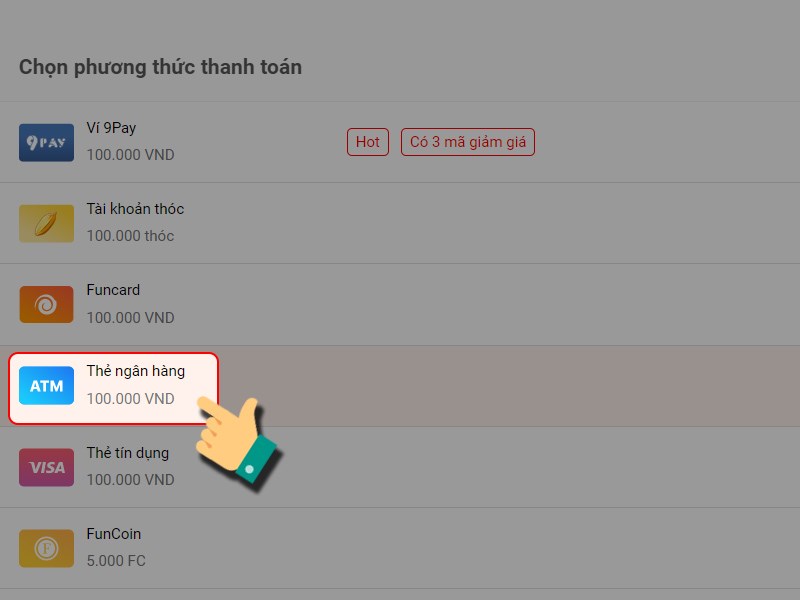Click the 5.000 FC amount
This screenshot has height=600, width=800.
click(116, 561)
